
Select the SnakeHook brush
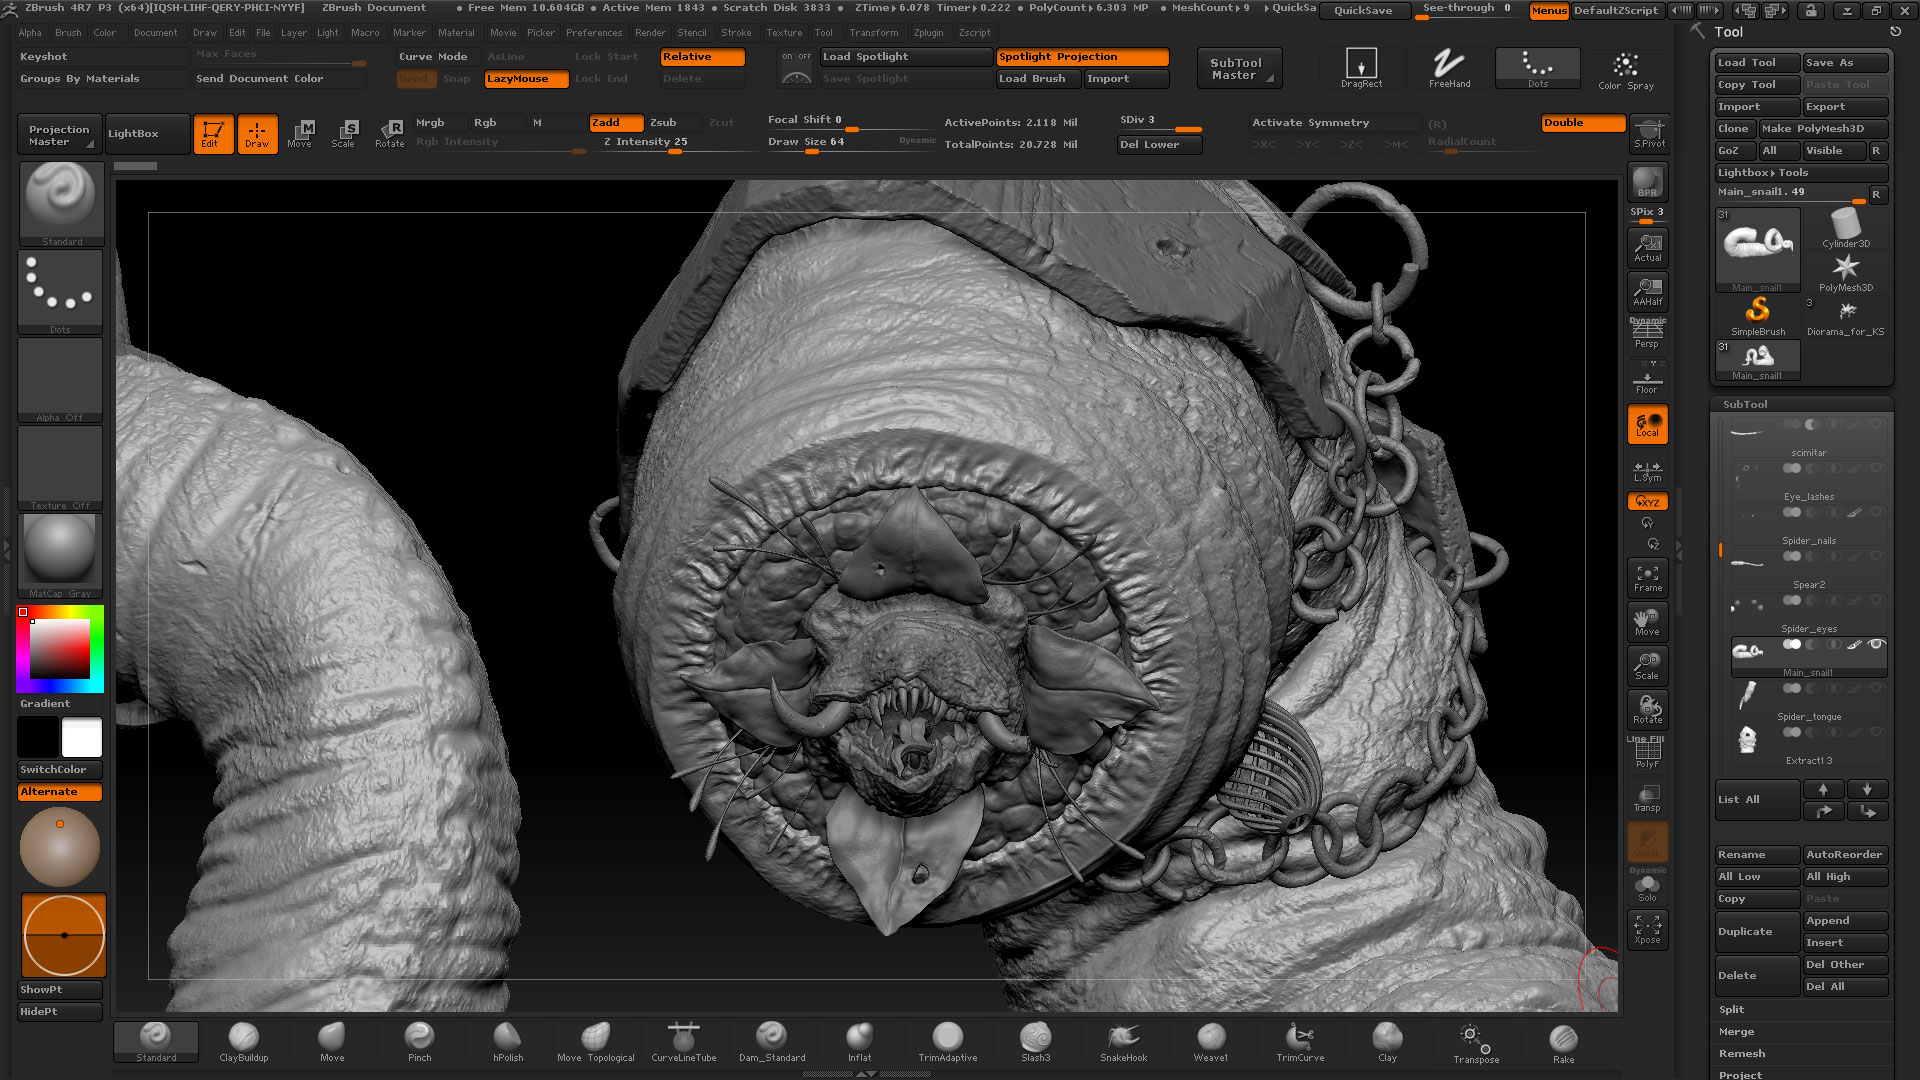pyautogui.click(x=1123, y=1042)
